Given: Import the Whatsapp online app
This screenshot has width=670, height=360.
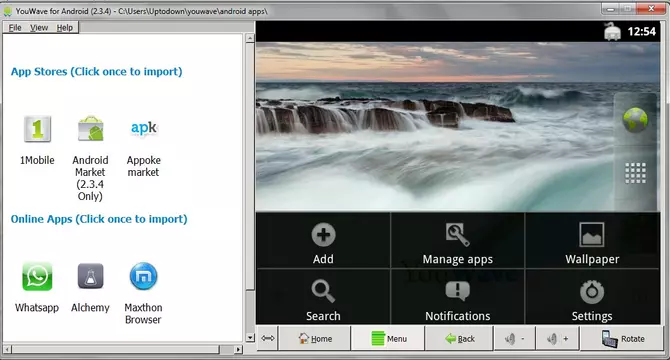Looking at the screenshot, I should point(37,276).
